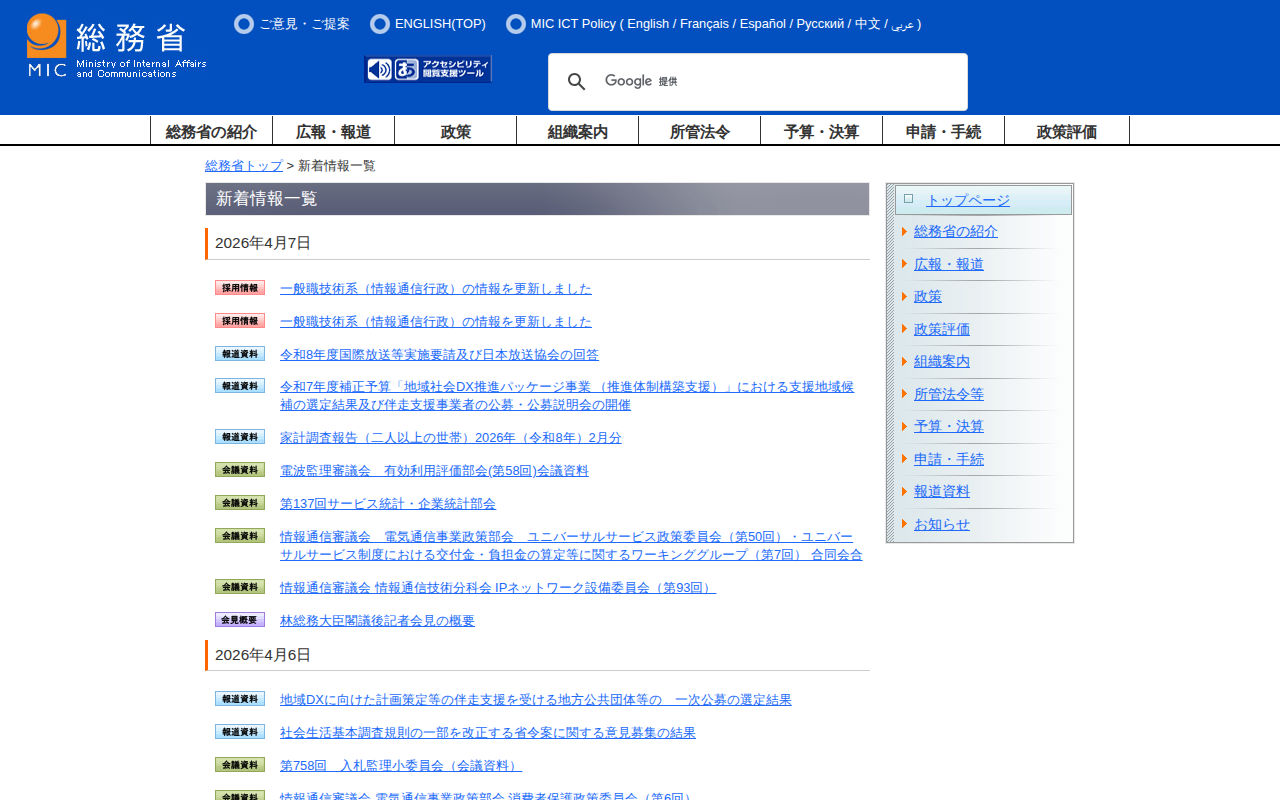Click the 報道資料 tag beside 家計調査報告
The width and height of the screenshot is (1280, 800).
(240, 437)
